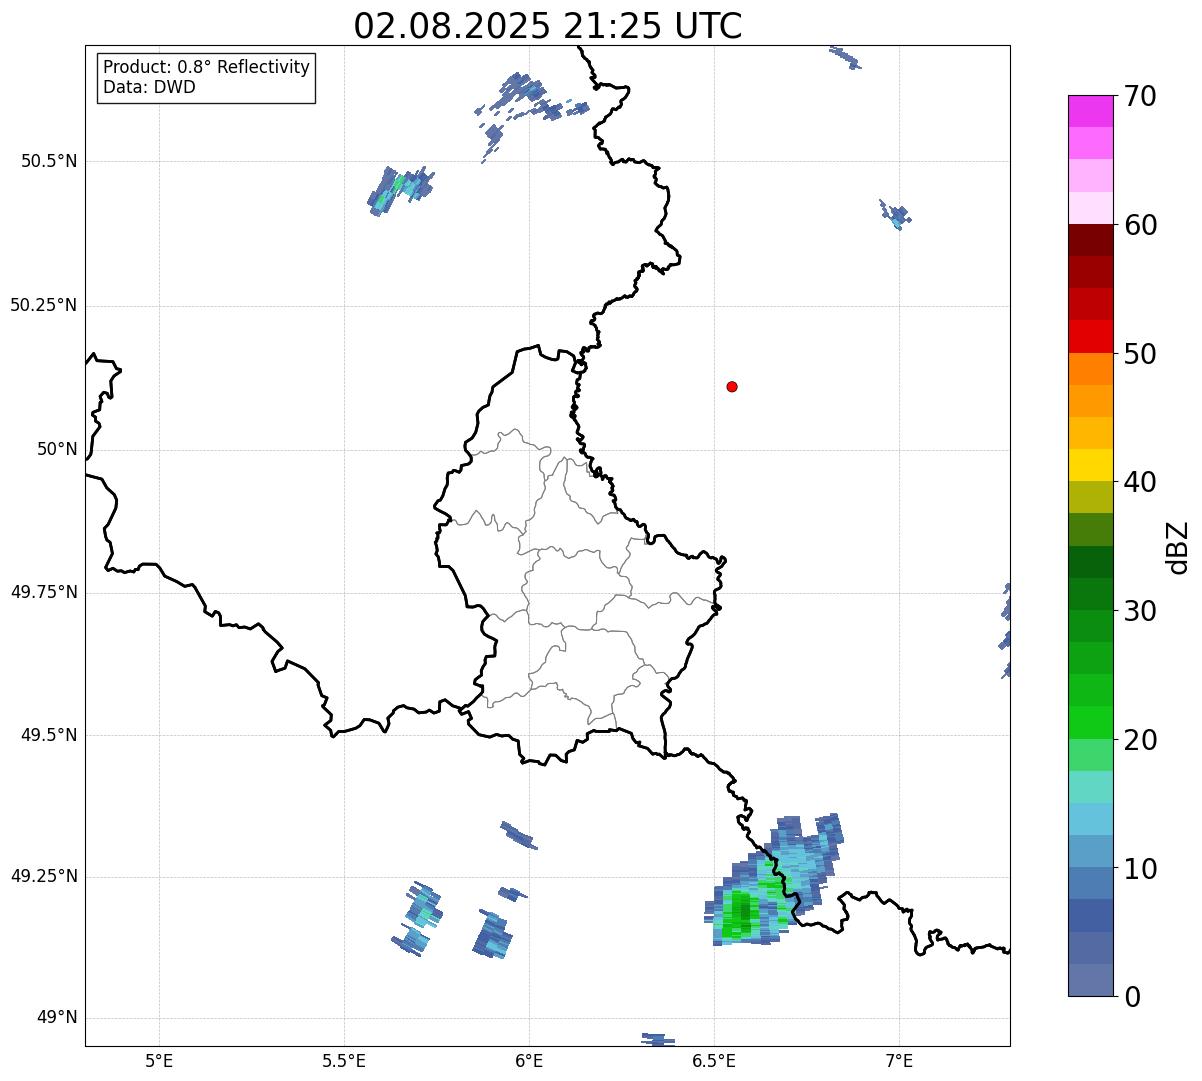The image size is (1202, 1081).
Task: Click the 50.25°N latitude axis label
Action: point(43,305)
